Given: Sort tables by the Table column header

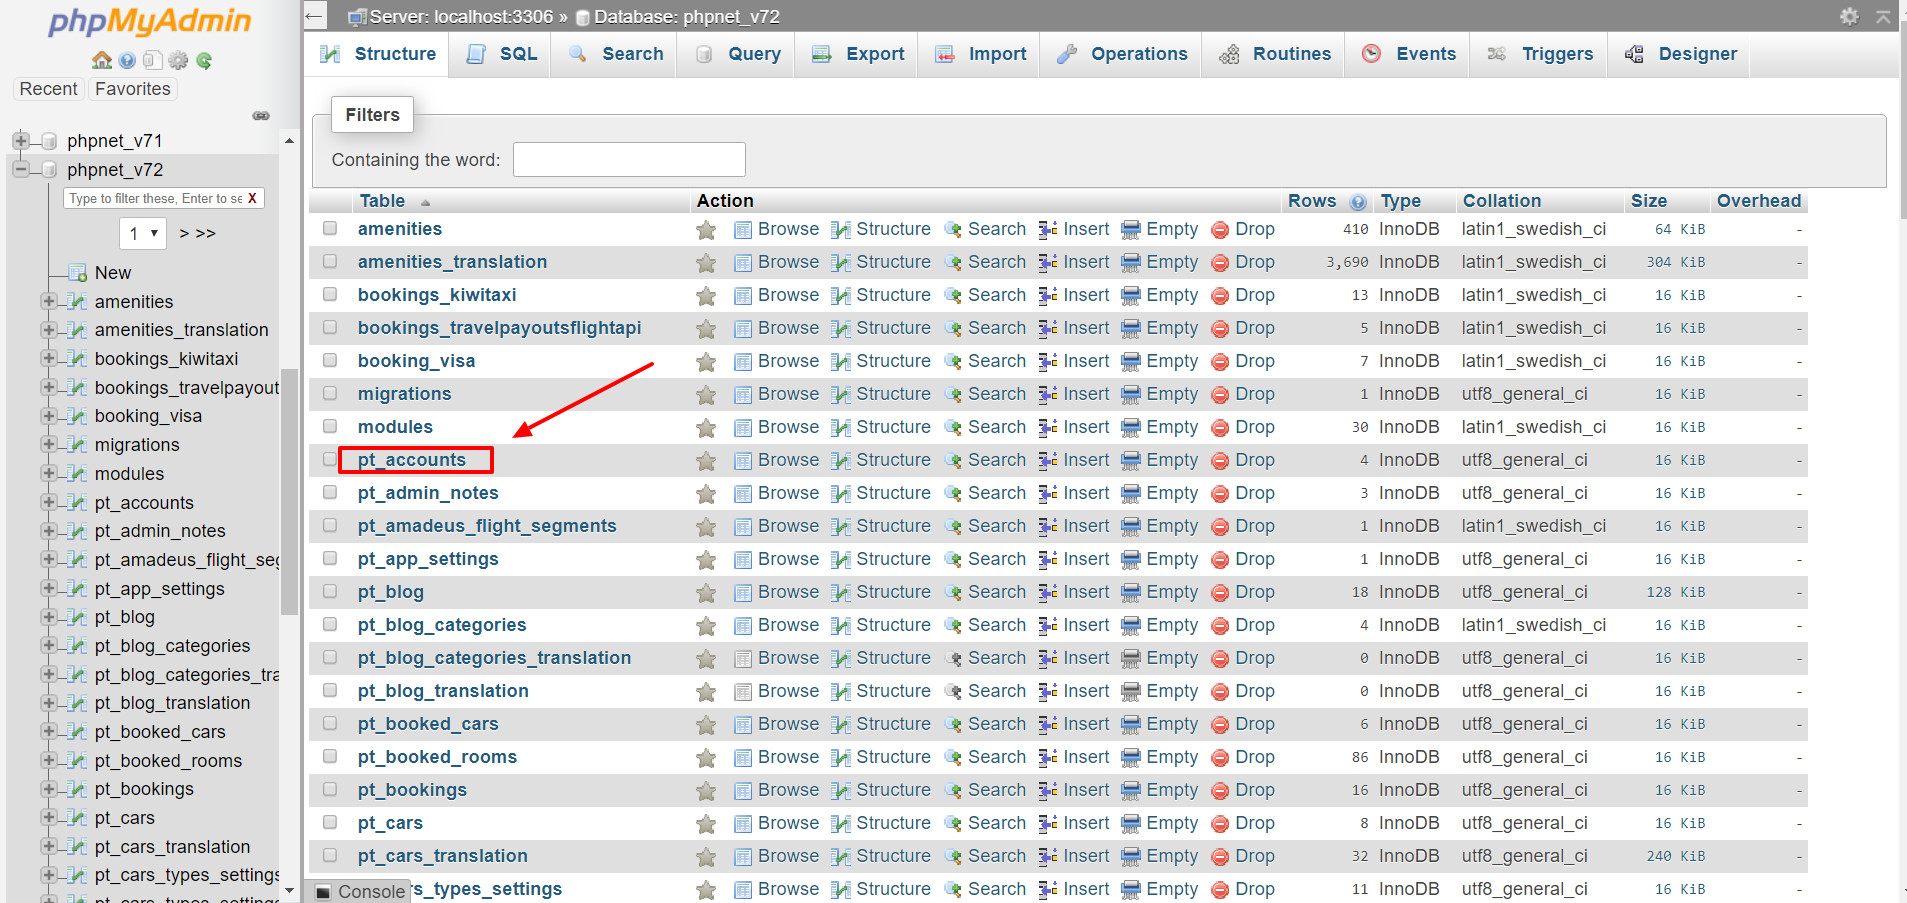Looking at the screenshot, I should tap(383, 201).
